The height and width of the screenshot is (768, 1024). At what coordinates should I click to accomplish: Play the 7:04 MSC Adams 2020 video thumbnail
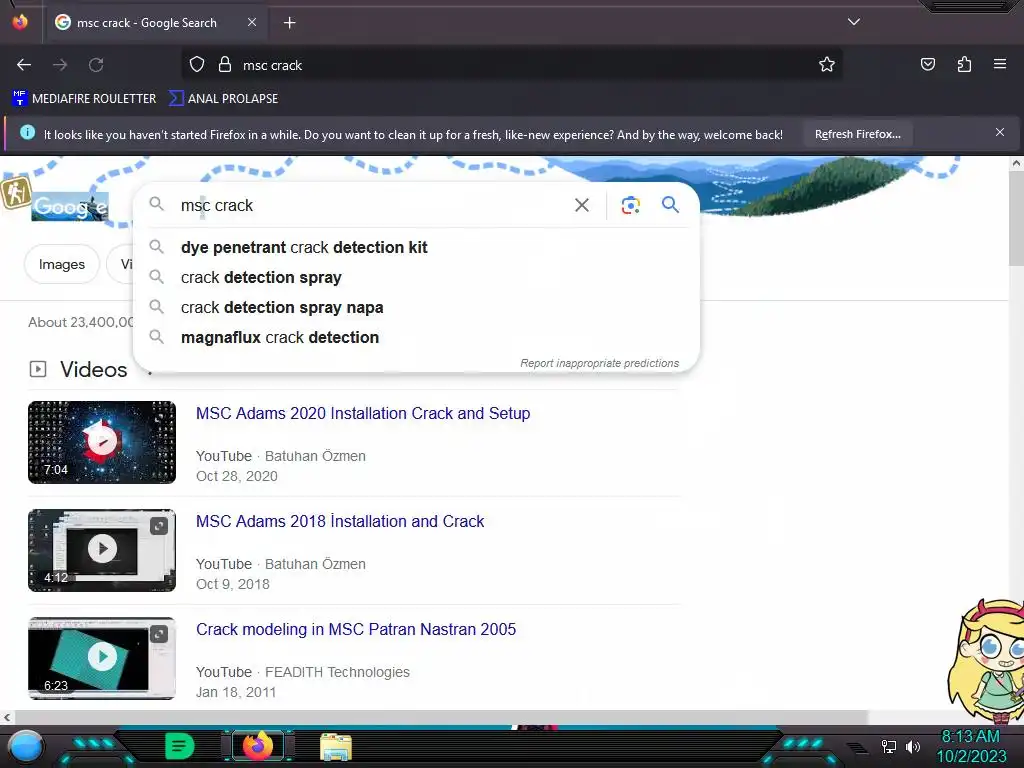[102, 442]
